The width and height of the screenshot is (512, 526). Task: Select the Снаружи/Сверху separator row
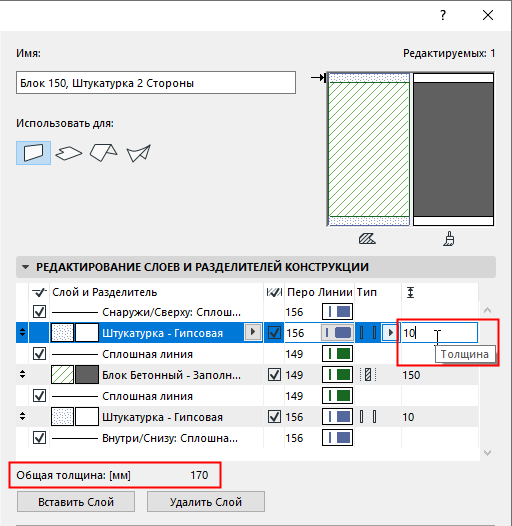click(x=247, y=312)
